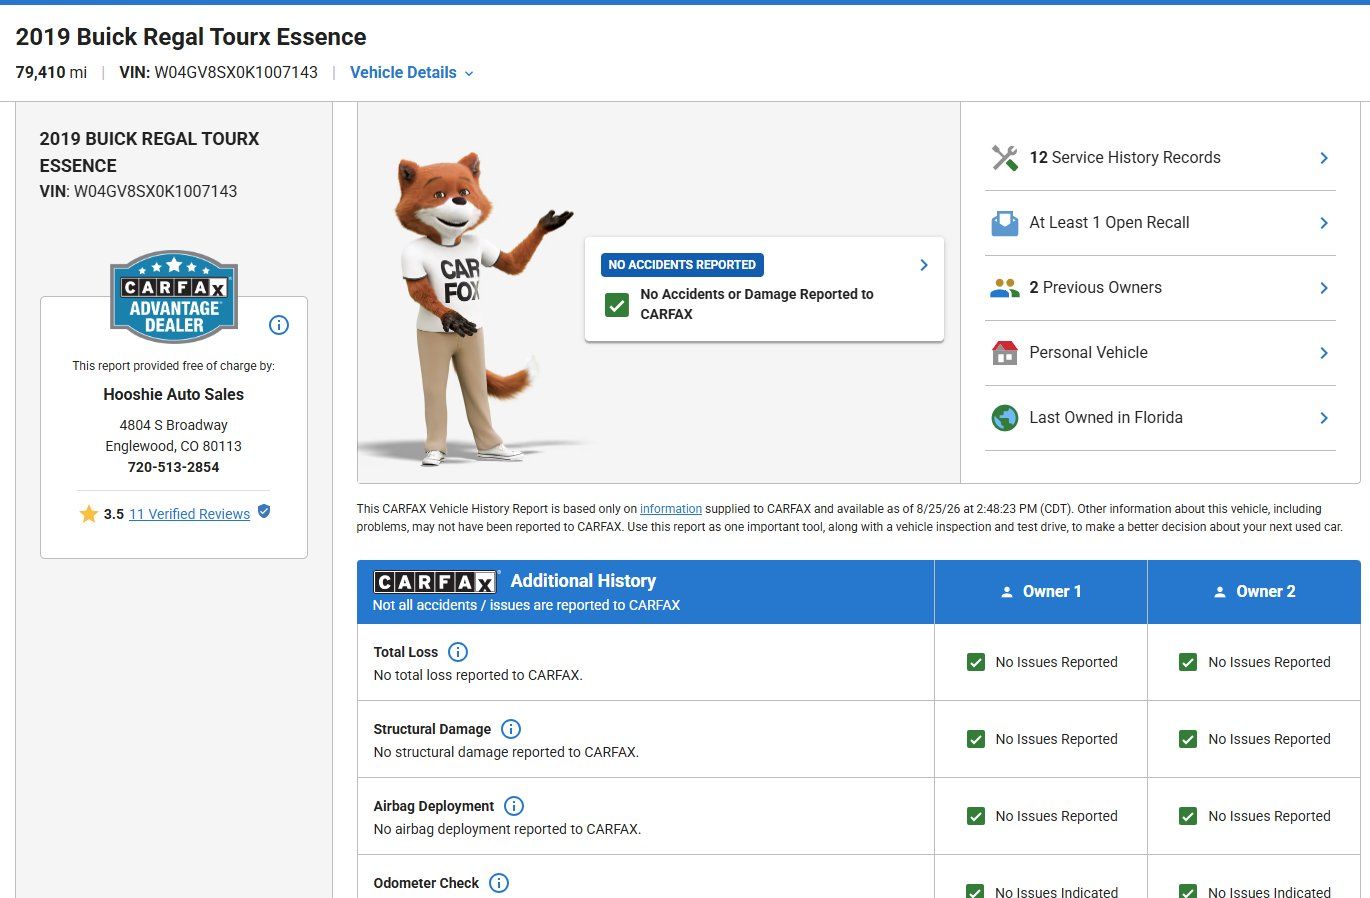Open the Airbag Deployment info icon
This screenshot has height=898, width=1370.
coord(514,806)
